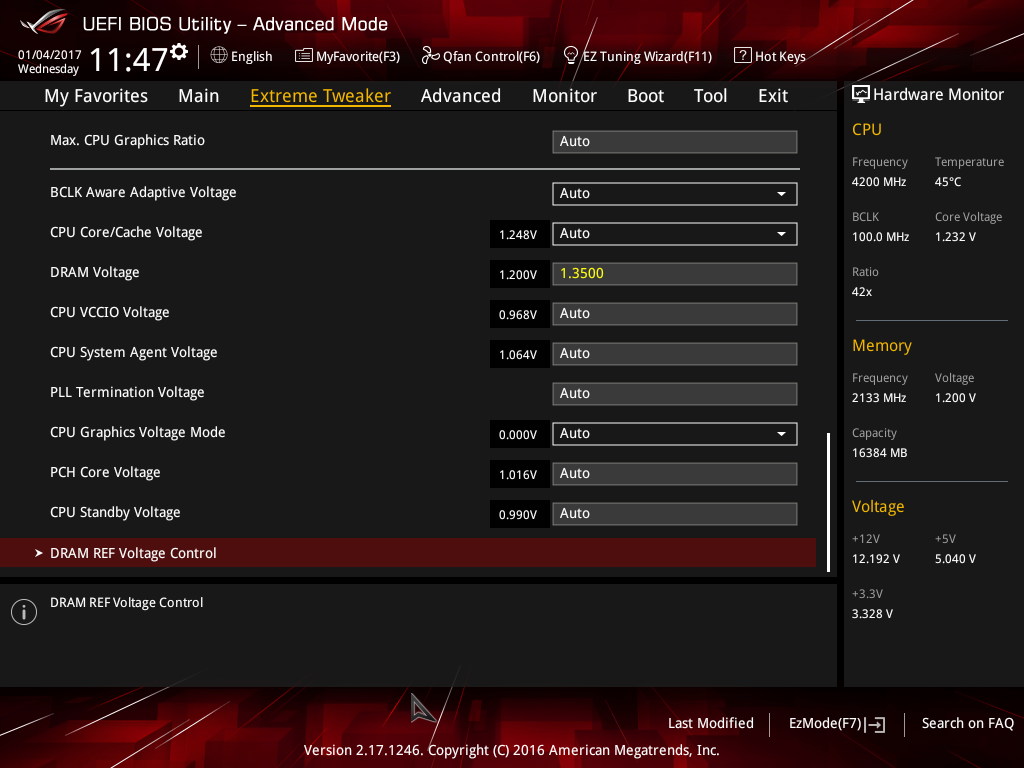Click the EzMode exit arrow icon
The width and height of the screenshot is (1024, 768).
[875, 724]
